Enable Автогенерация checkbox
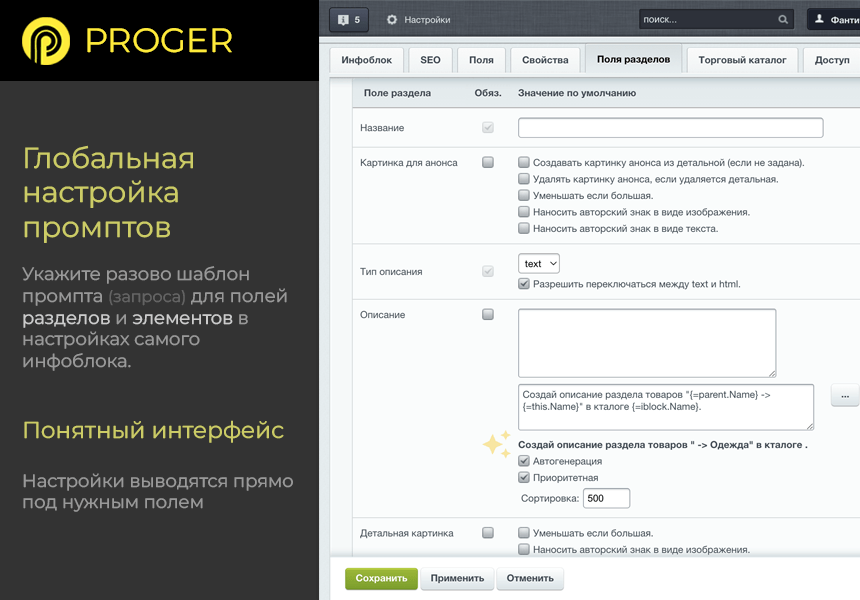The width and height of the screenshot is (860, 600). click(x=522, y=463)
